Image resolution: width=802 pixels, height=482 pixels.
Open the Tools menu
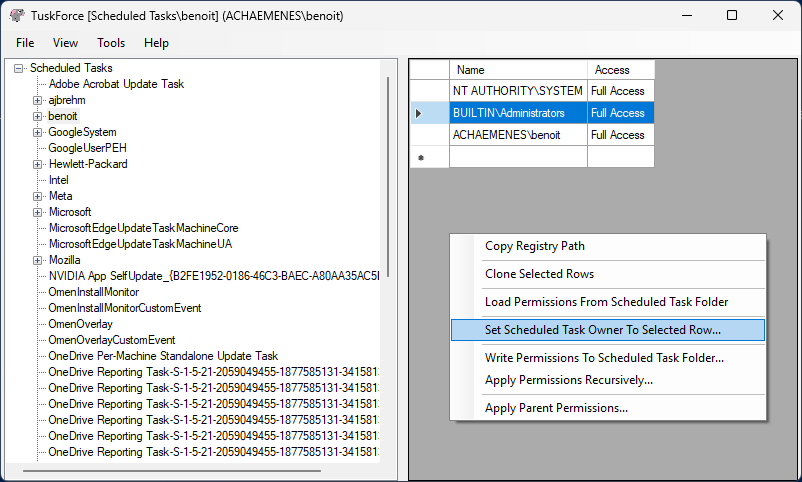[x=111, y=43]
